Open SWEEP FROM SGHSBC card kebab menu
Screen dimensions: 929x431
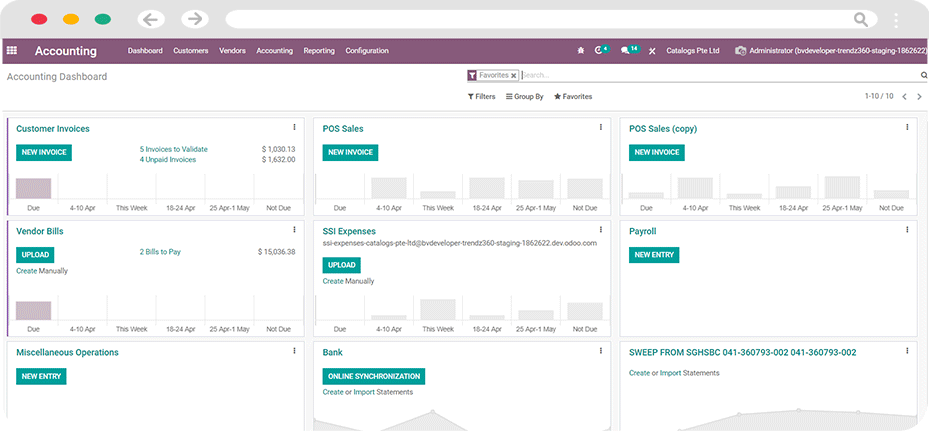907,351
